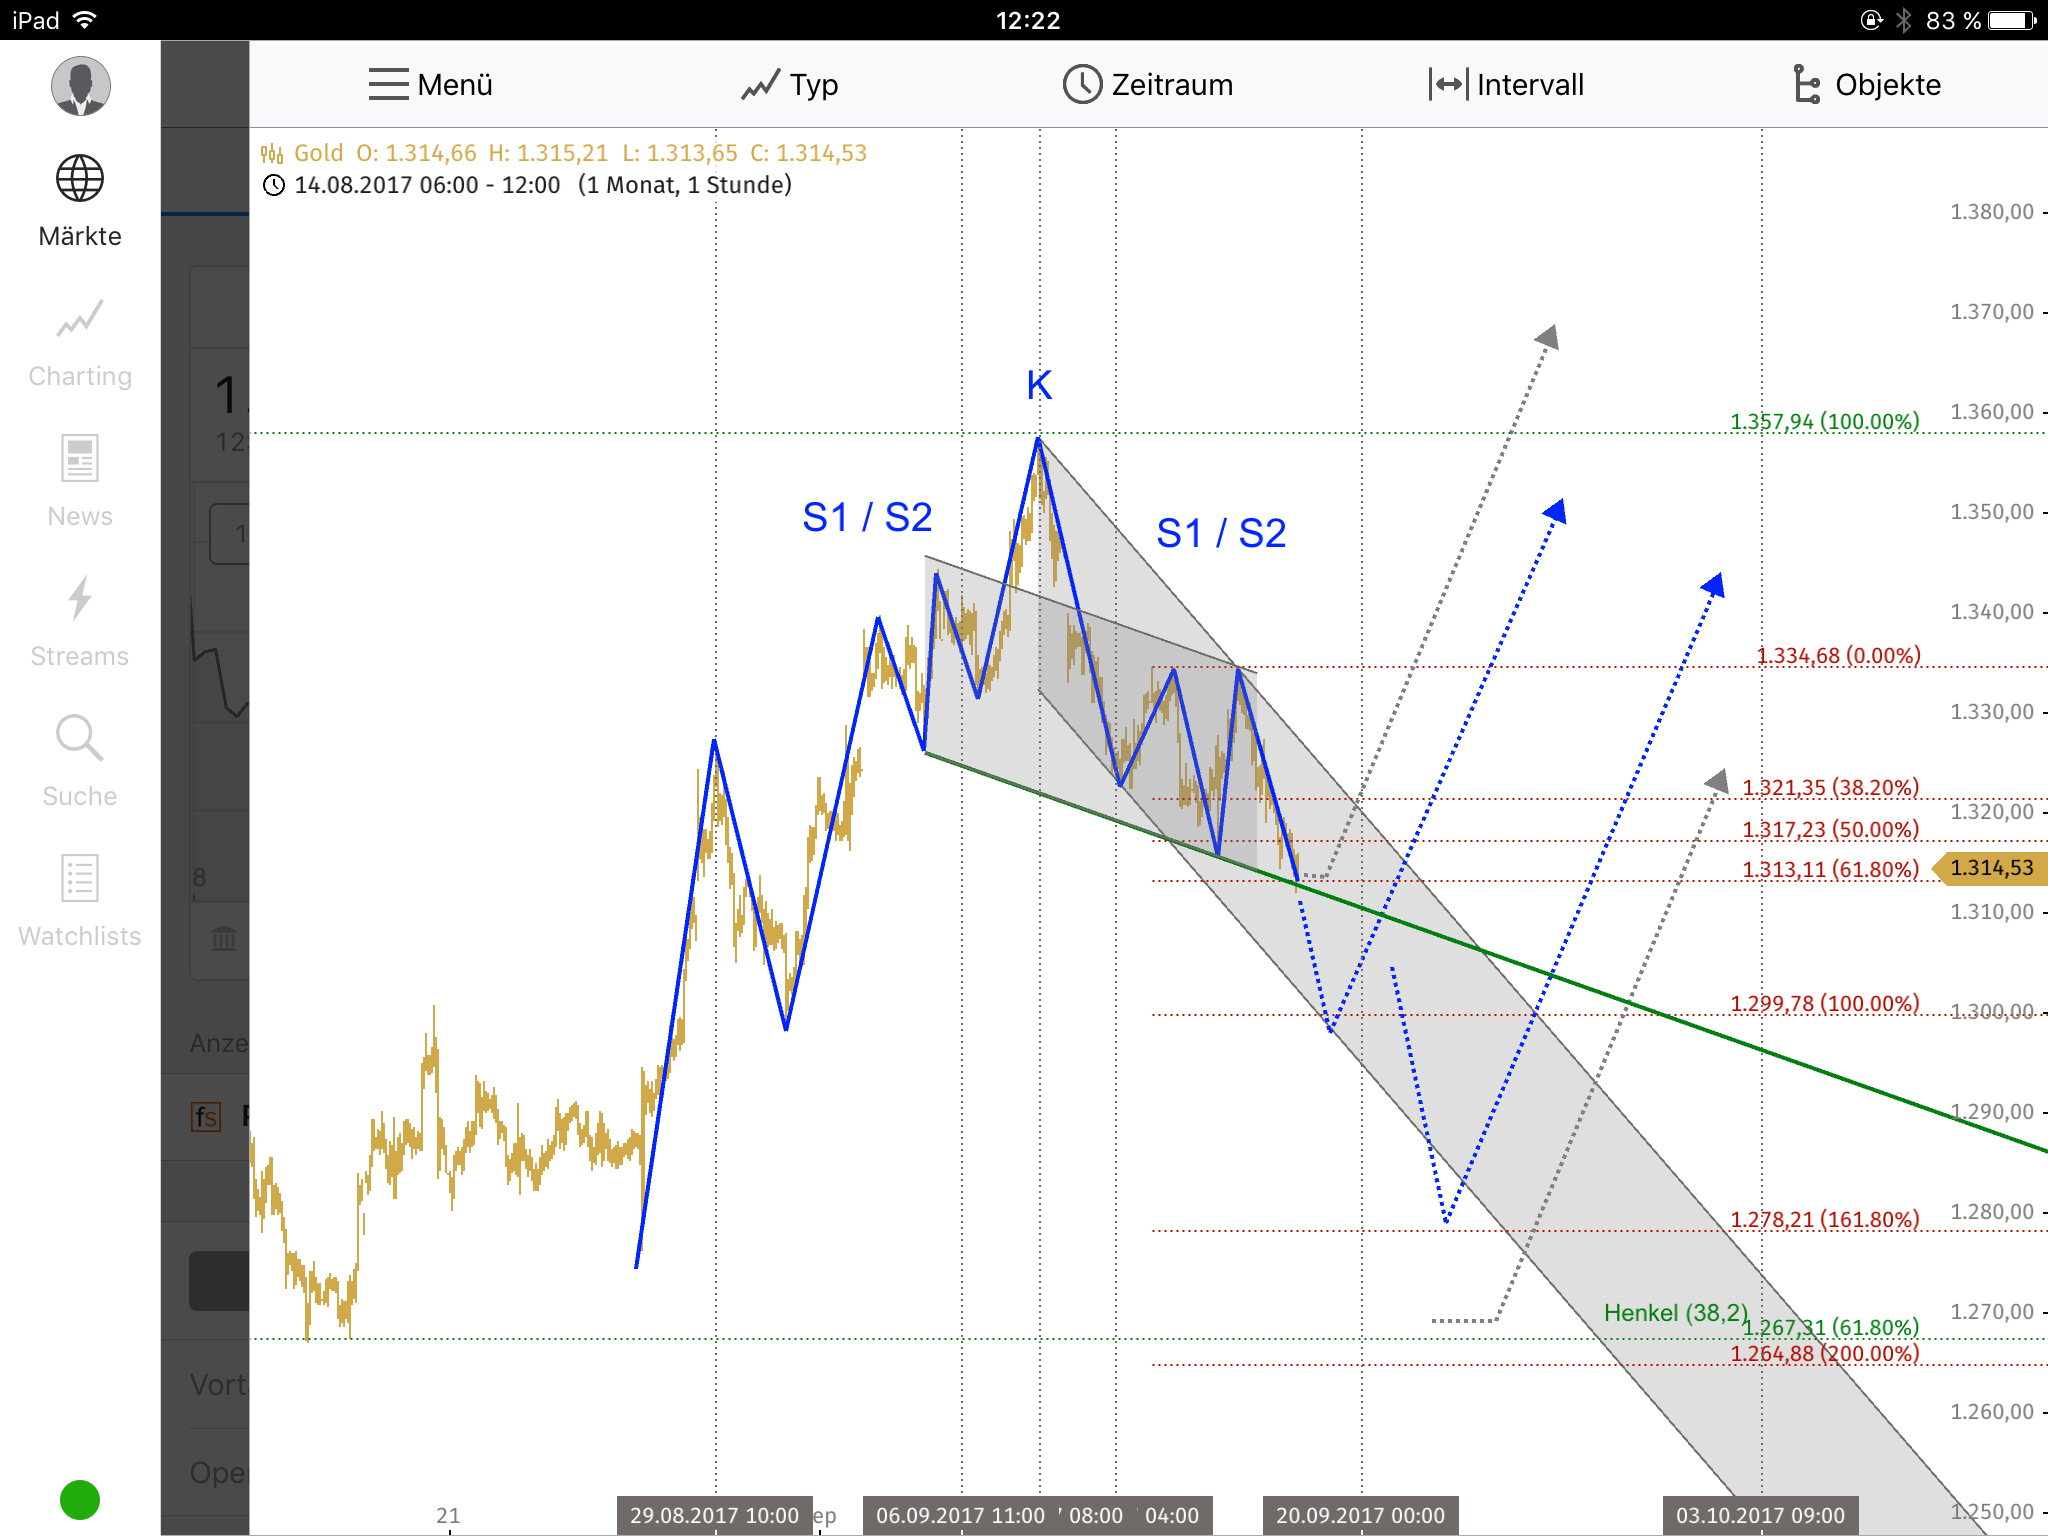Open Suche with the magnifier icon
Image resolution: width=2048 pixels, height=1536 pixels.
pyautogui.click(x=78, y=738)
